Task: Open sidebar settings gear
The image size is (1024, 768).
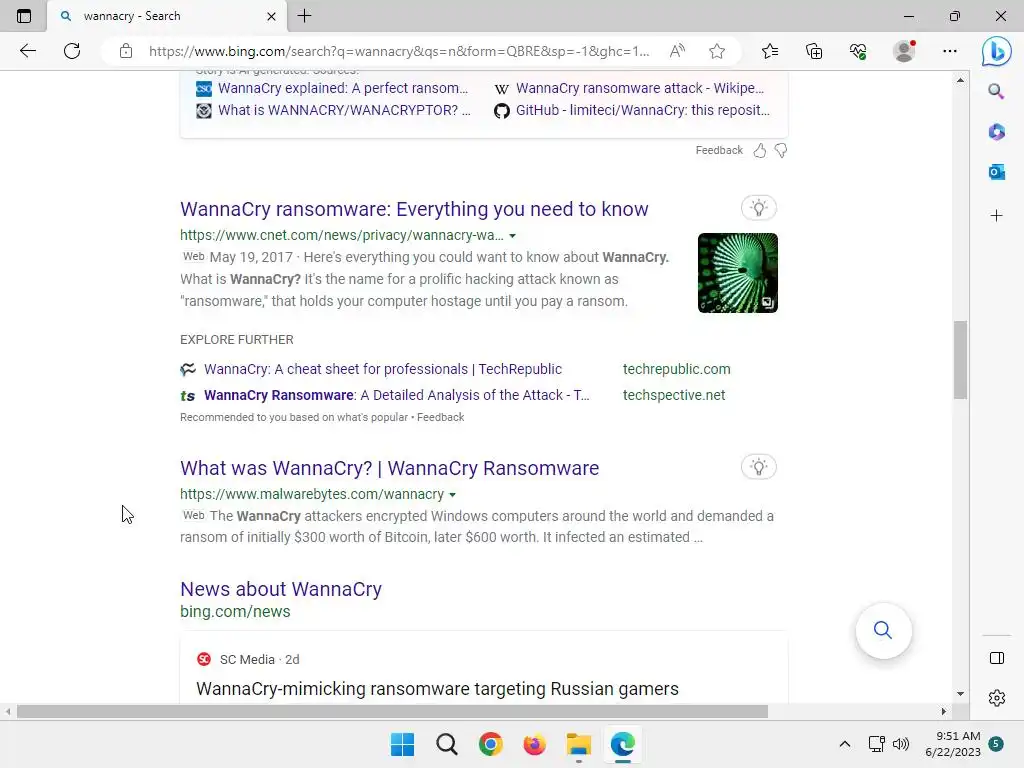Action: pos(997,698)
